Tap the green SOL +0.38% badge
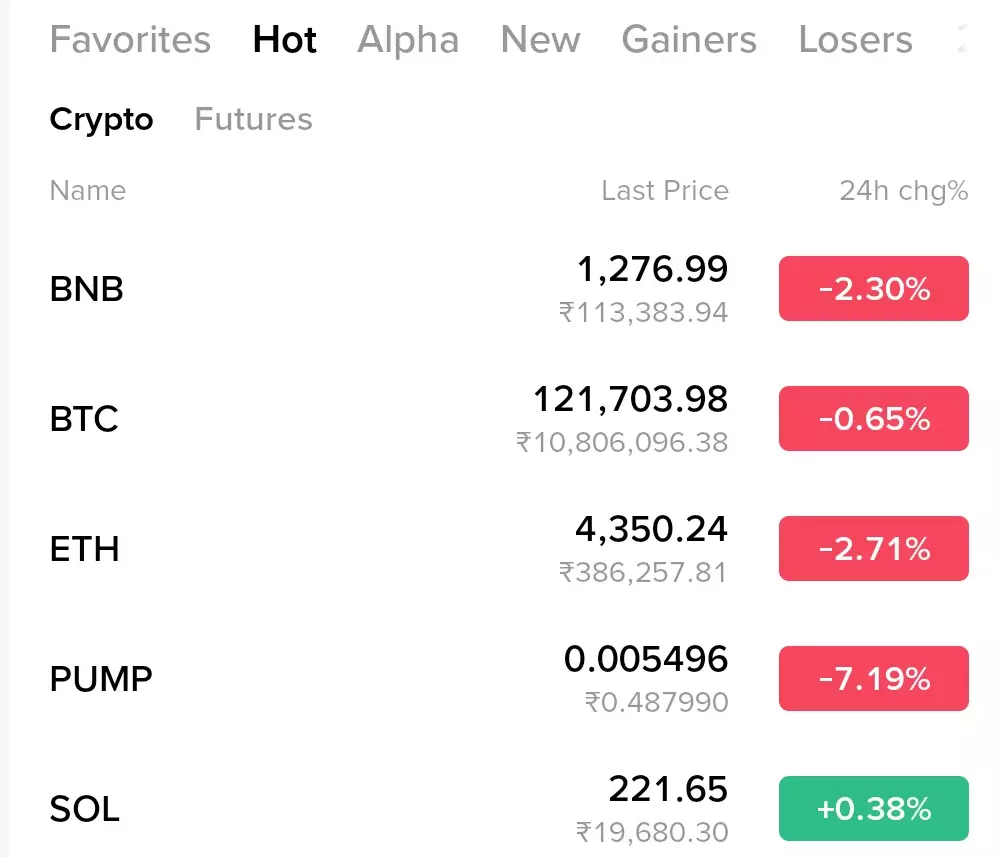This screenshot has width=998, height=857. pos(873,808)
